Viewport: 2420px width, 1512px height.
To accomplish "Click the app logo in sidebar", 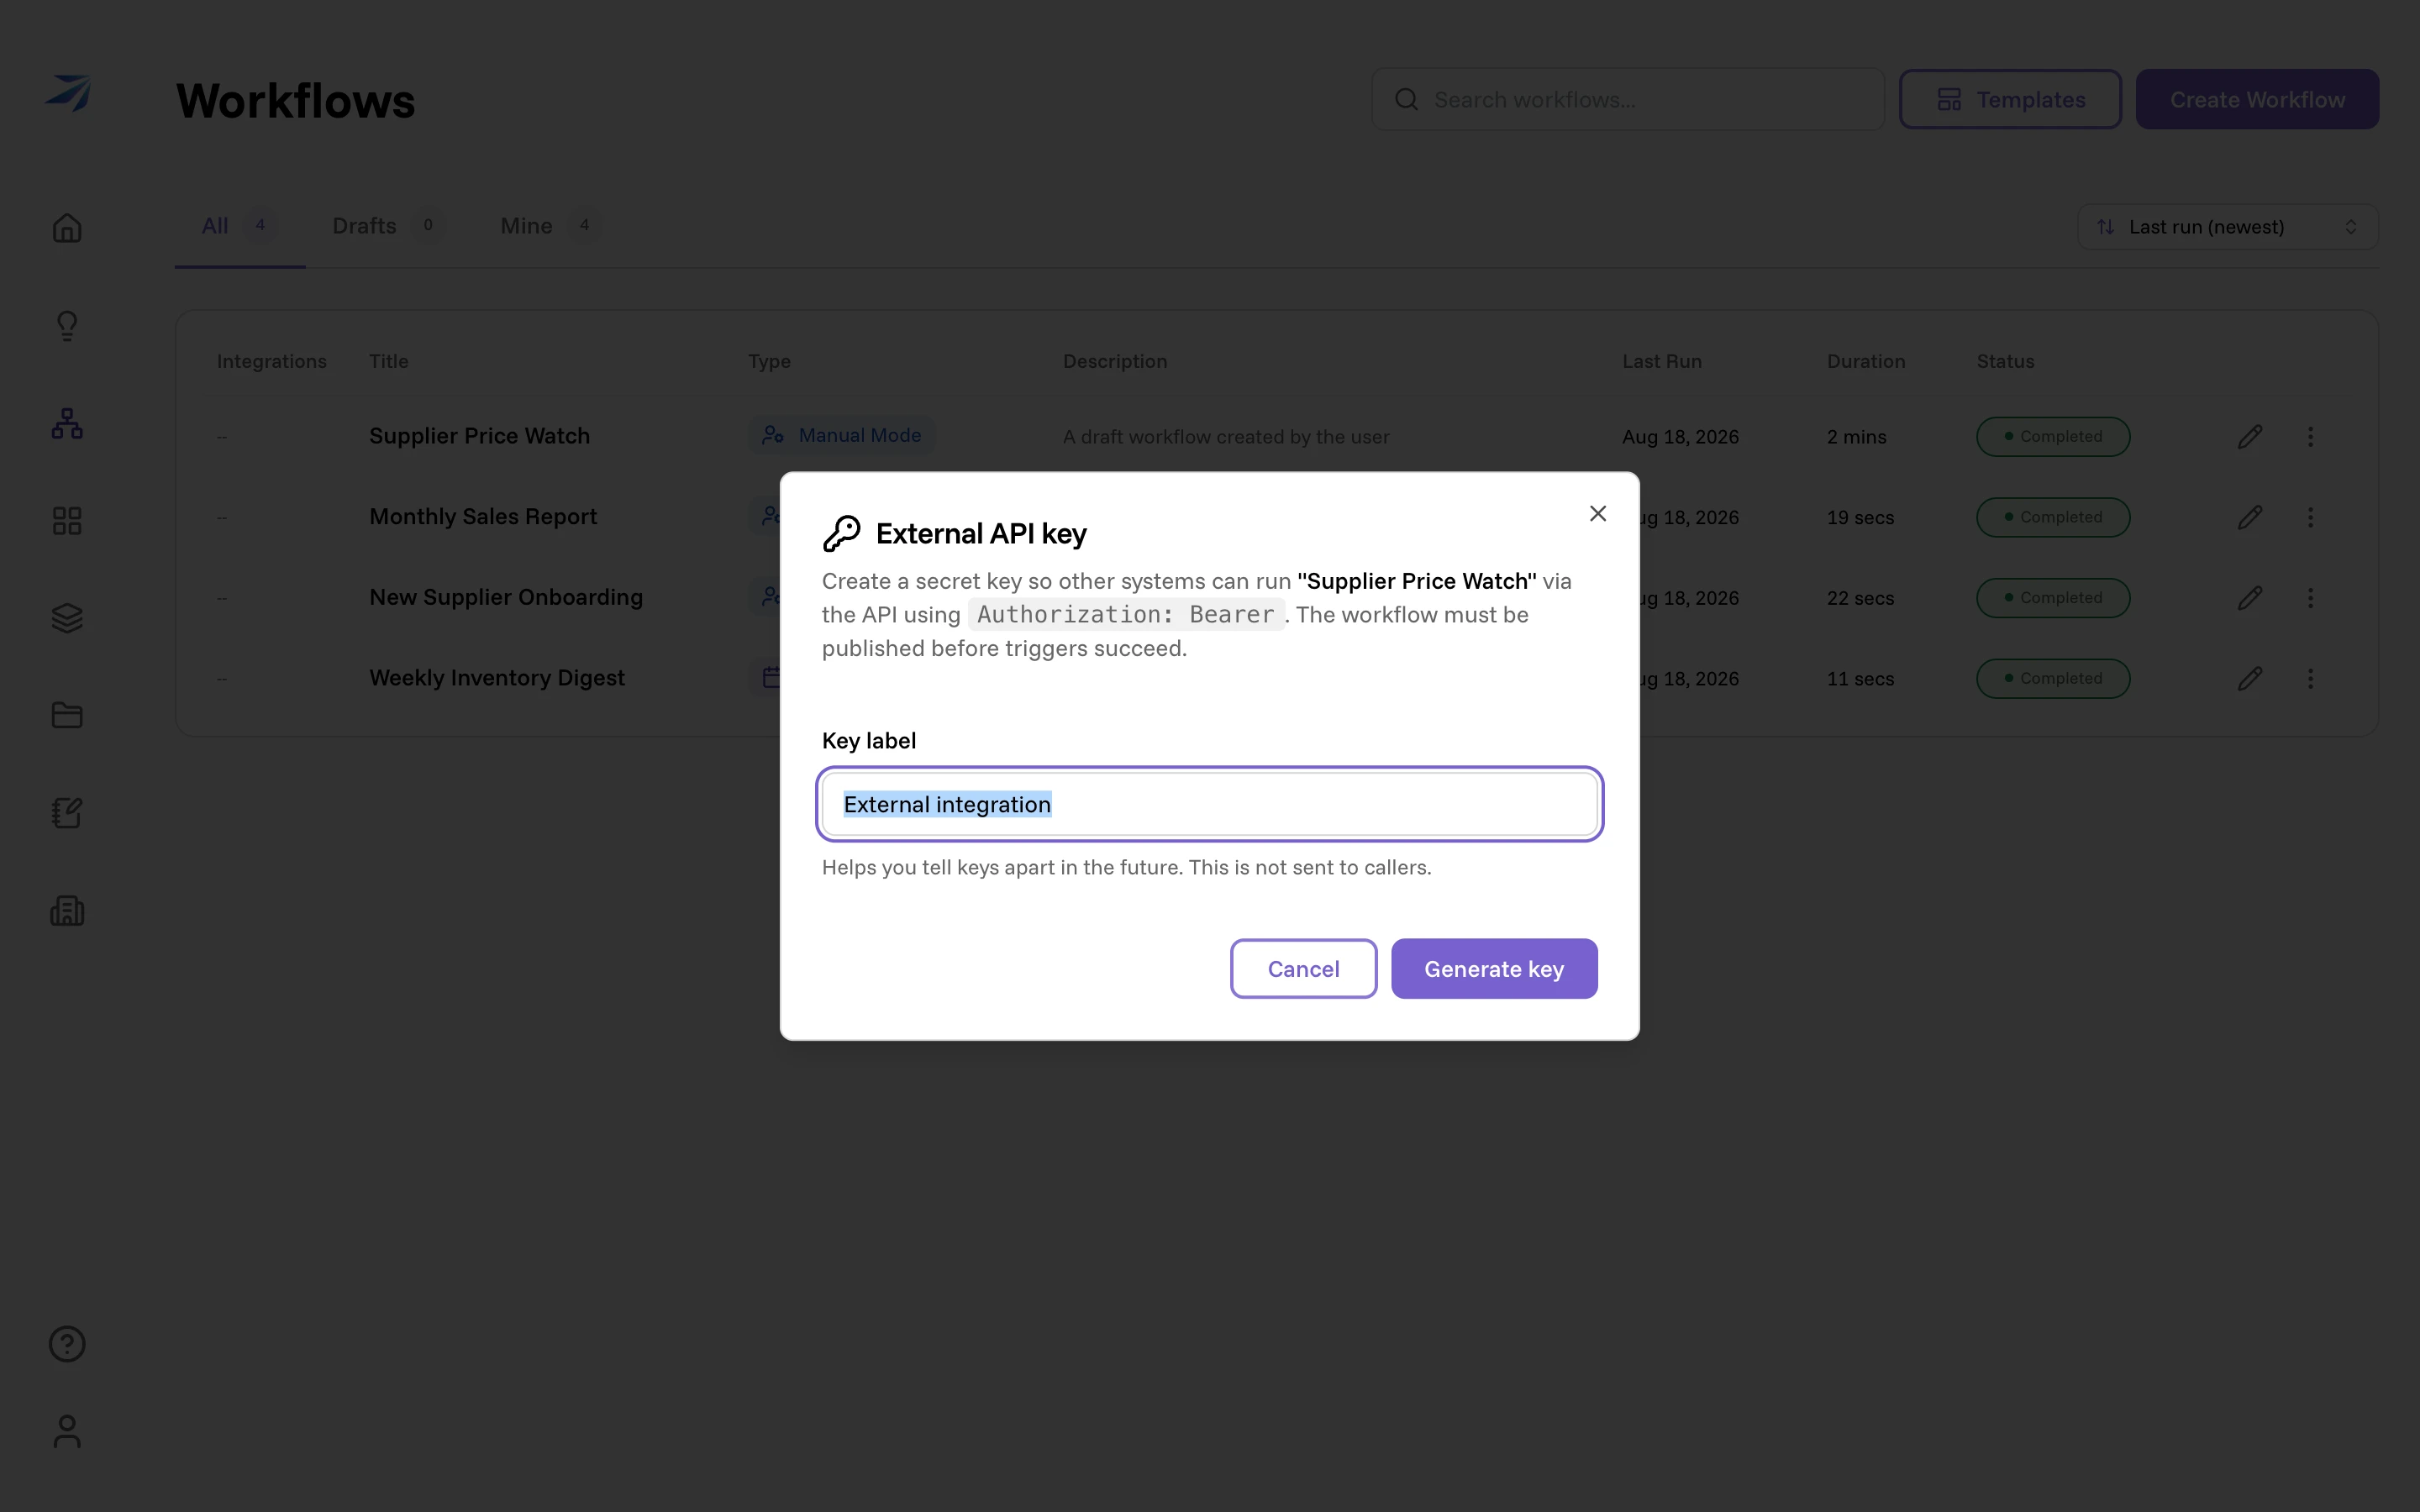I will tap(68, 92).
